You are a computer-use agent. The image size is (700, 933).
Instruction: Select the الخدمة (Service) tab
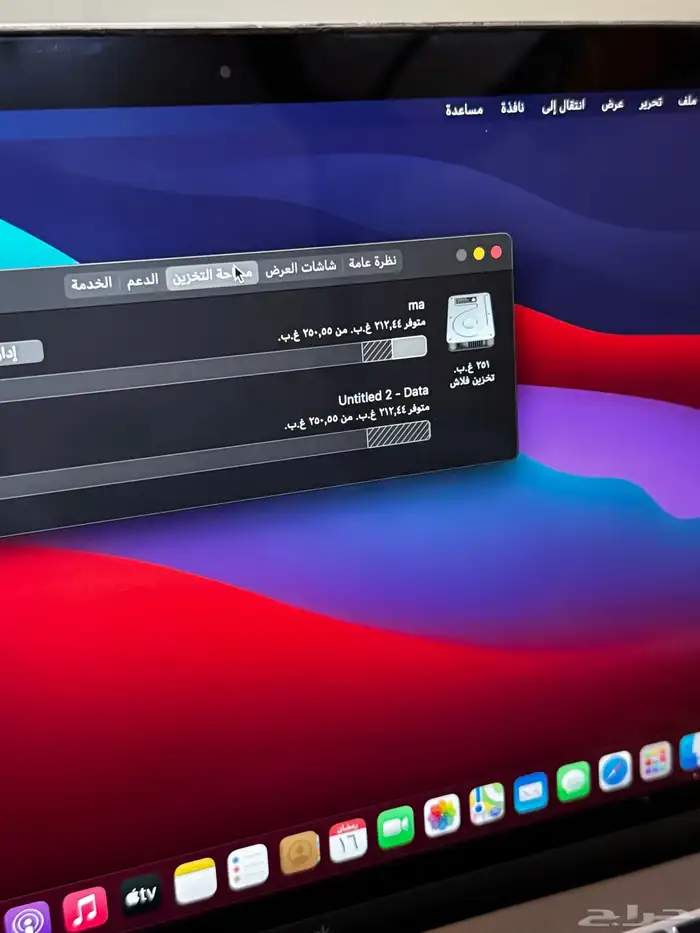click(x=91, y=284)
